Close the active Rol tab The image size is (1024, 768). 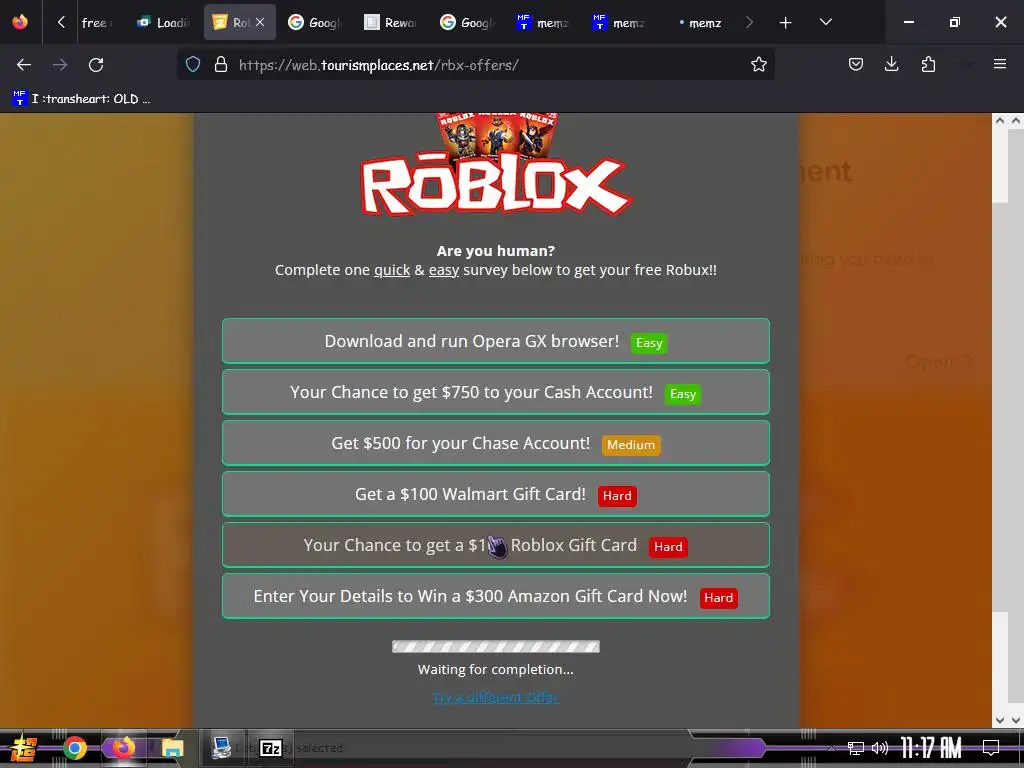click(260, 22)
